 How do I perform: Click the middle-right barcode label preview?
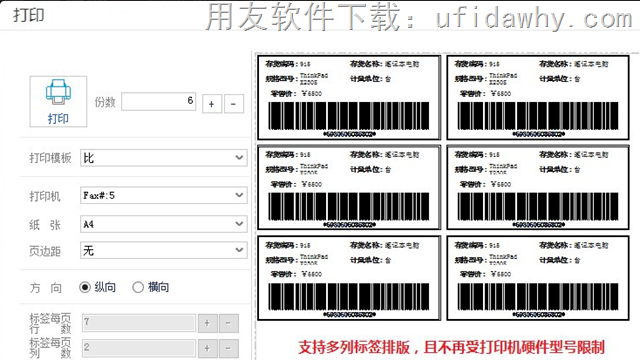coord(538,187)
